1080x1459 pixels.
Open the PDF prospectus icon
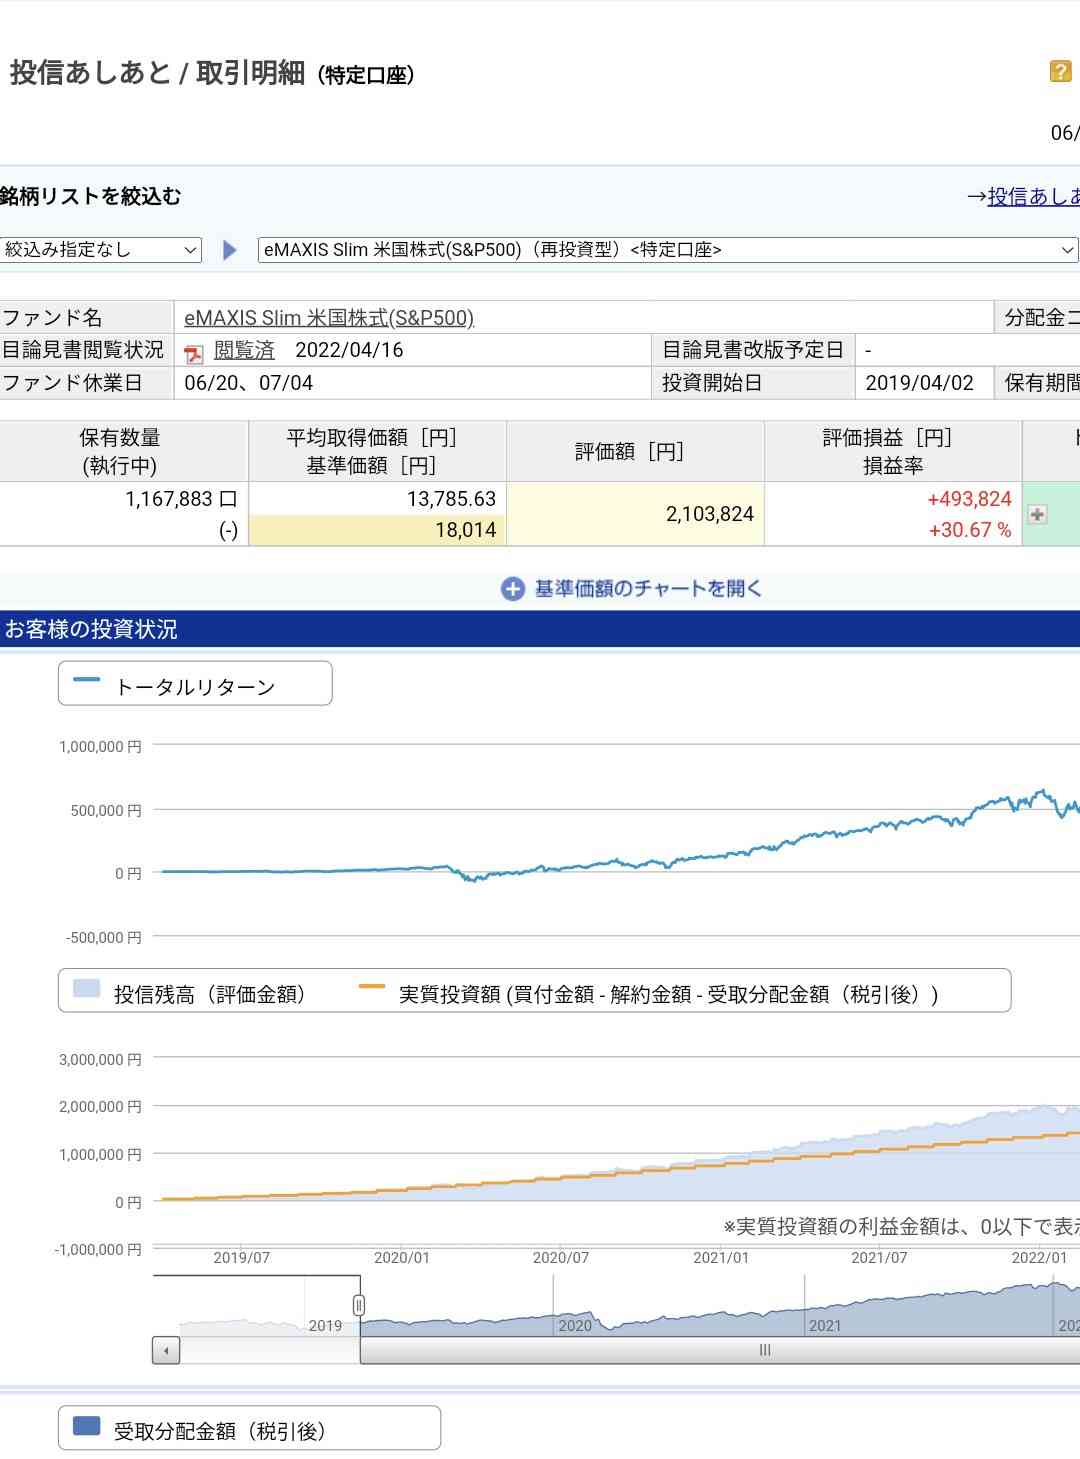[194, 352]
